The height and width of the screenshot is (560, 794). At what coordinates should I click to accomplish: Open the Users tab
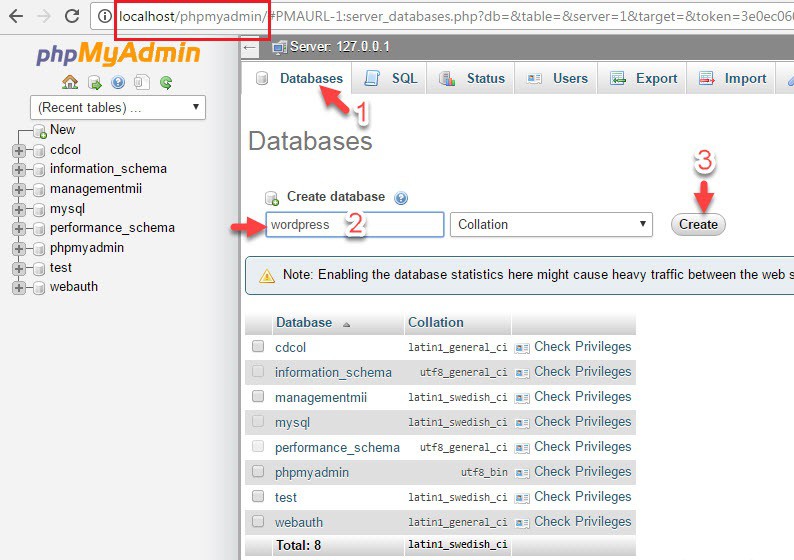tap(557, 78)
